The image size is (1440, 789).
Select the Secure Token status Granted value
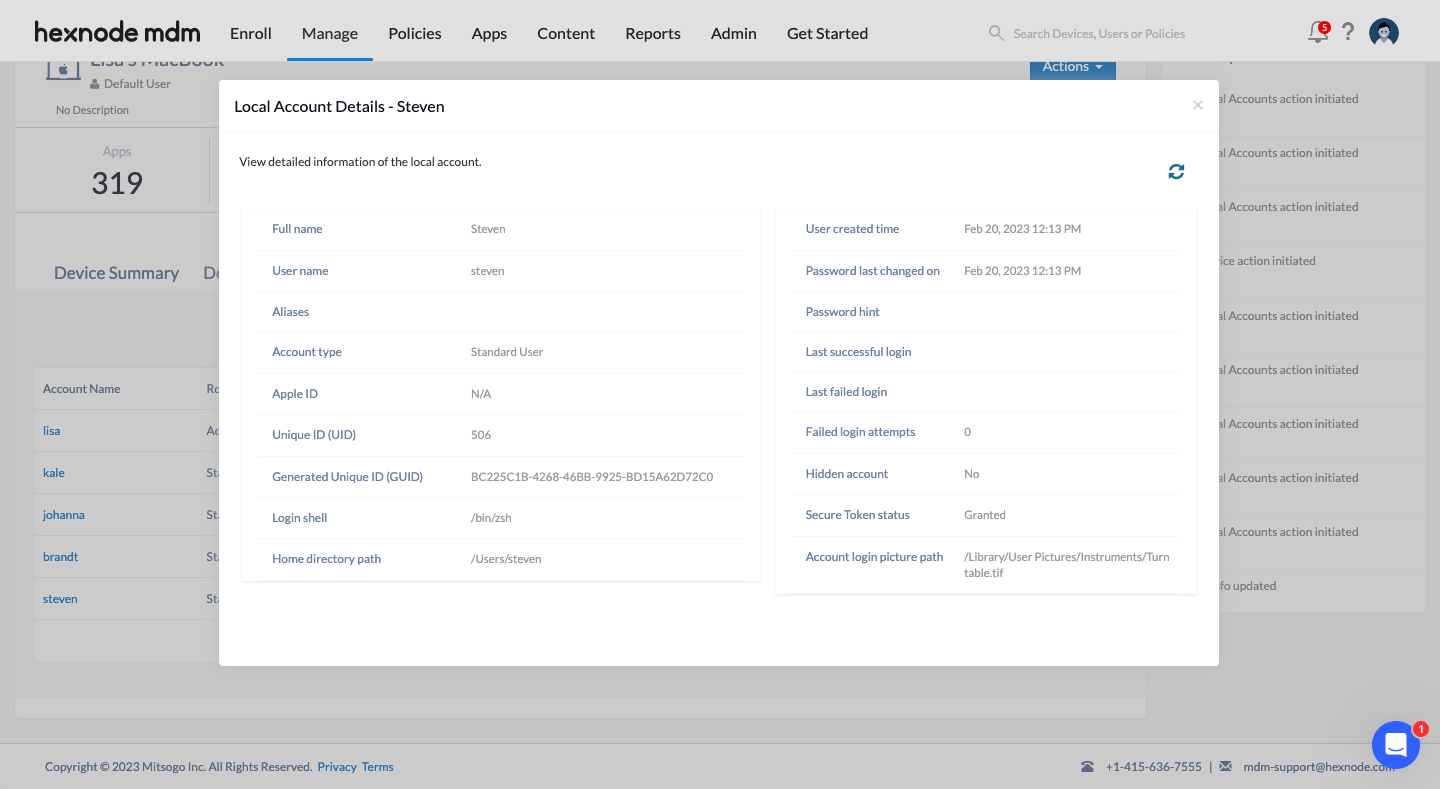click(x=985, y=515)
